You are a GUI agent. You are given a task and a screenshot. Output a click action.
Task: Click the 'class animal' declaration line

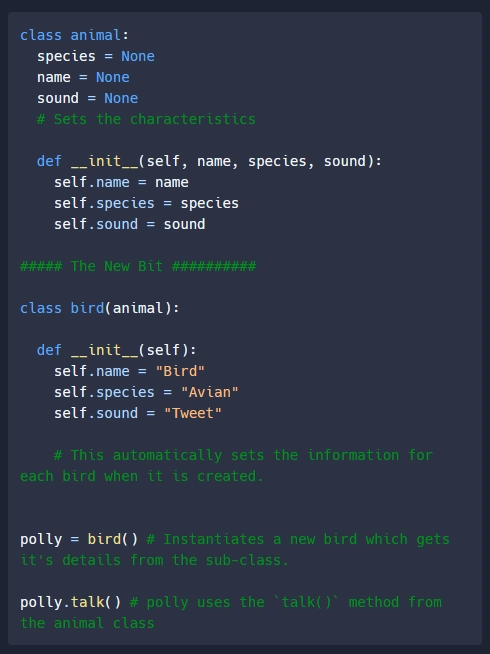[75, 35]
